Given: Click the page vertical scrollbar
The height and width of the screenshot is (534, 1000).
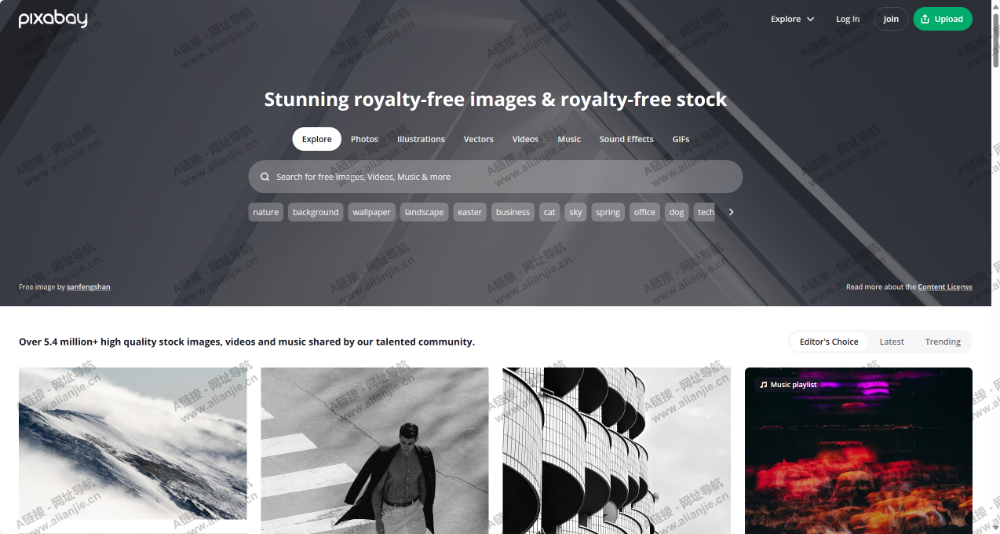Looking at the screenshot, I should (x=996, y=267).
